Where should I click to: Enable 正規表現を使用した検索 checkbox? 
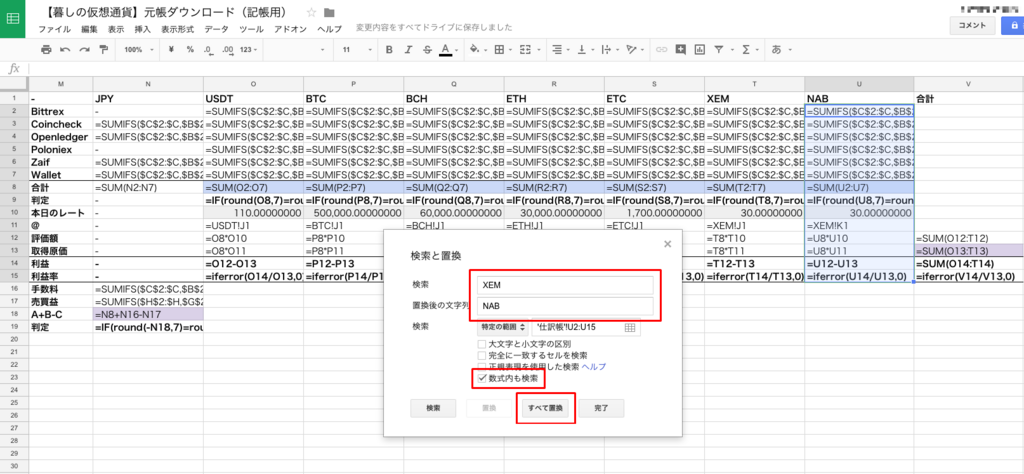481,368
